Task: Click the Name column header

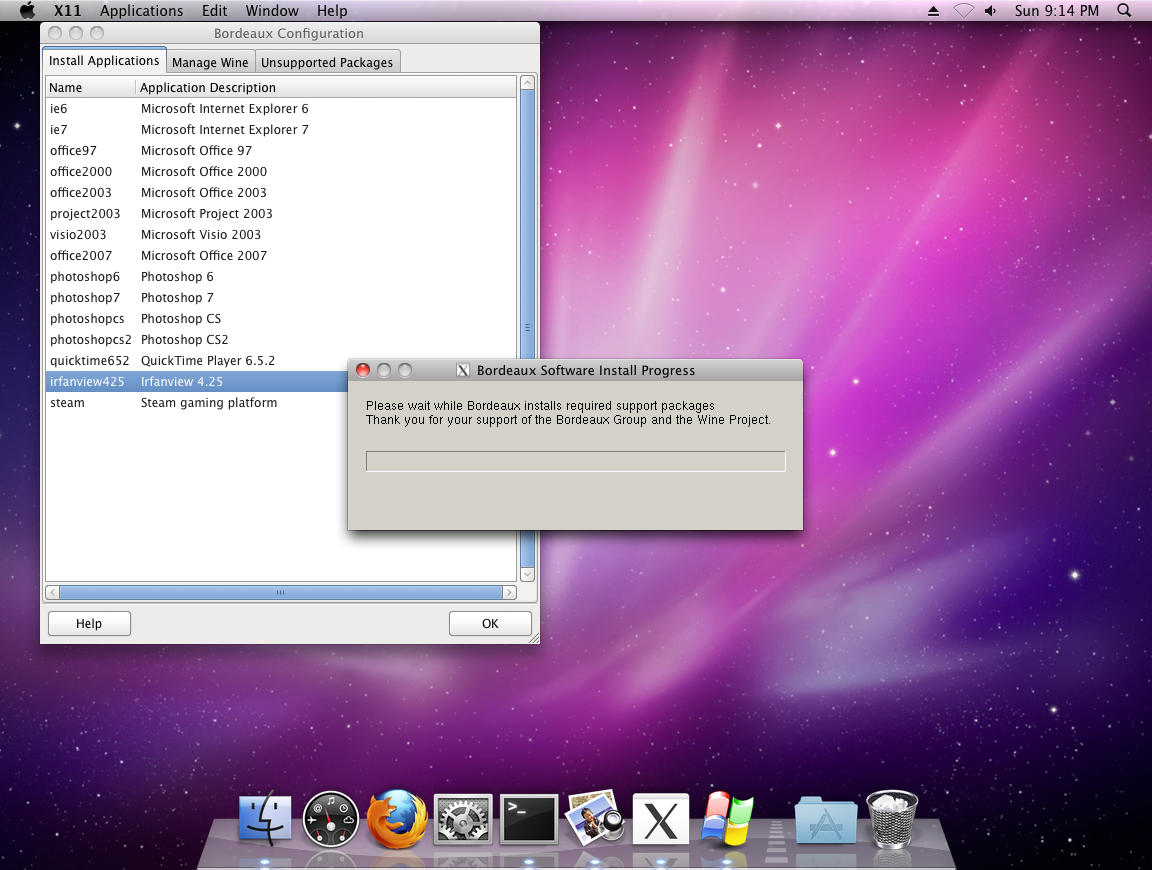Action: point(91,87)
